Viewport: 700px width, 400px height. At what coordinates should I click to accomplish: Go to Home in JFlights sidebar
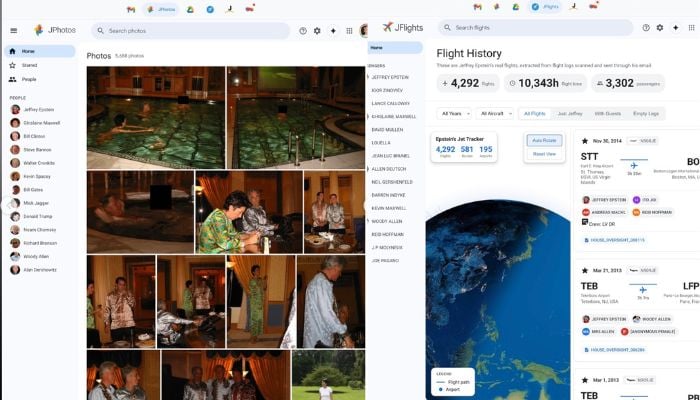point(395,48)
